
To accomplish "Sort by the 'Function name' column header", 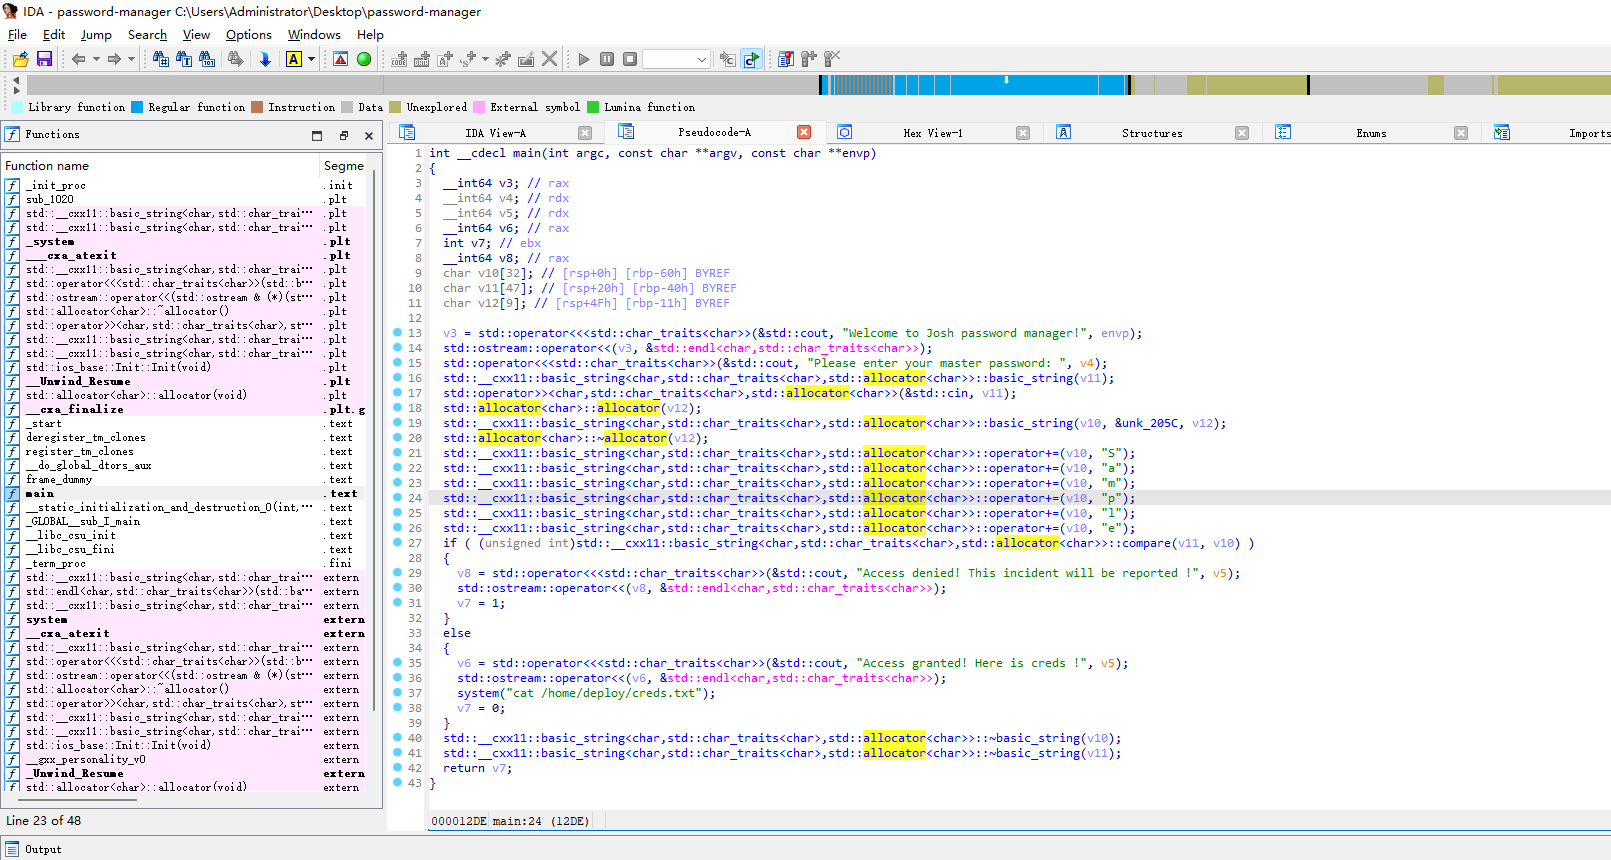I will click(x=160, y=166).
